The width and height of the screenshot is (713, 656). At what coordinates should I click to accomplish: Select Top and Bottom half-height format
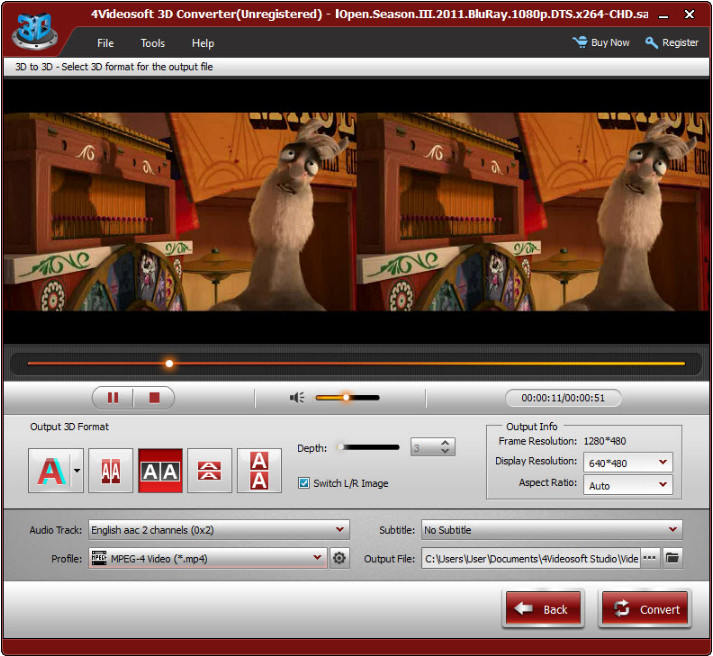point(210,471)
